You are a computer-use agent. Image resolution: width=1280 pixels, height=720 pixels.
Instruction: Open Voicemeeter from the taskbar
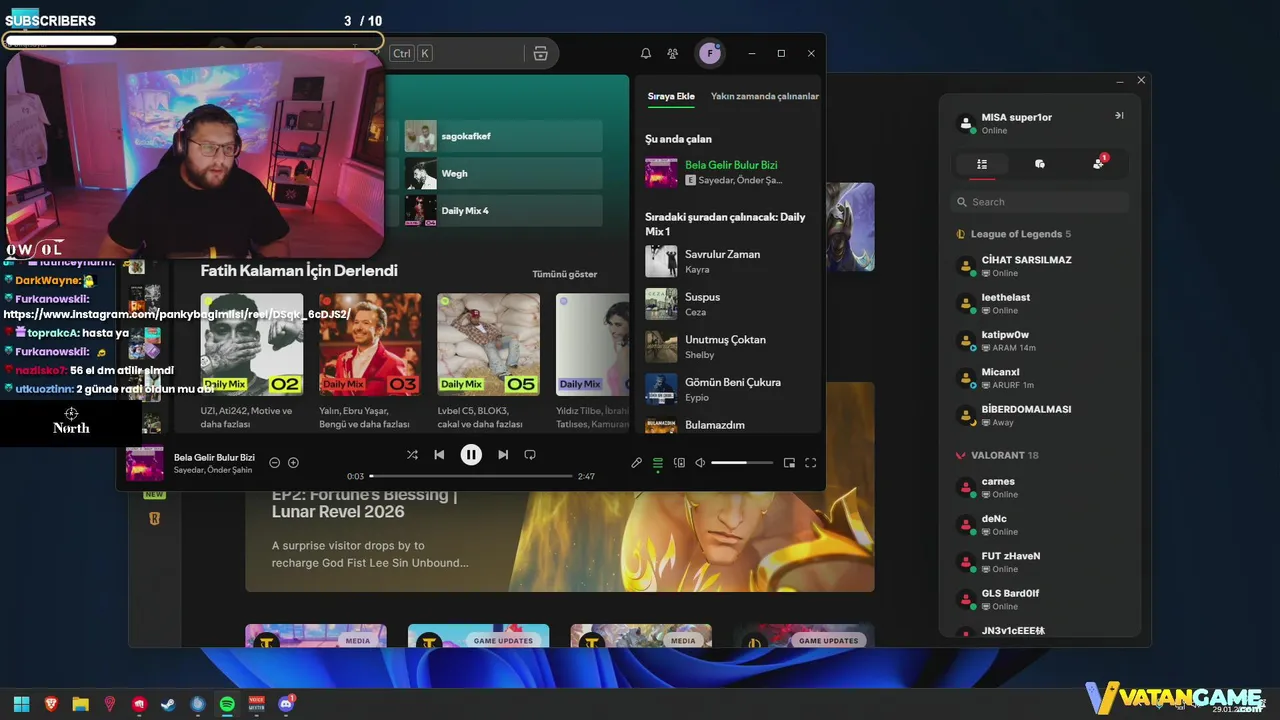pyautogui.click(x=257, y=704)
